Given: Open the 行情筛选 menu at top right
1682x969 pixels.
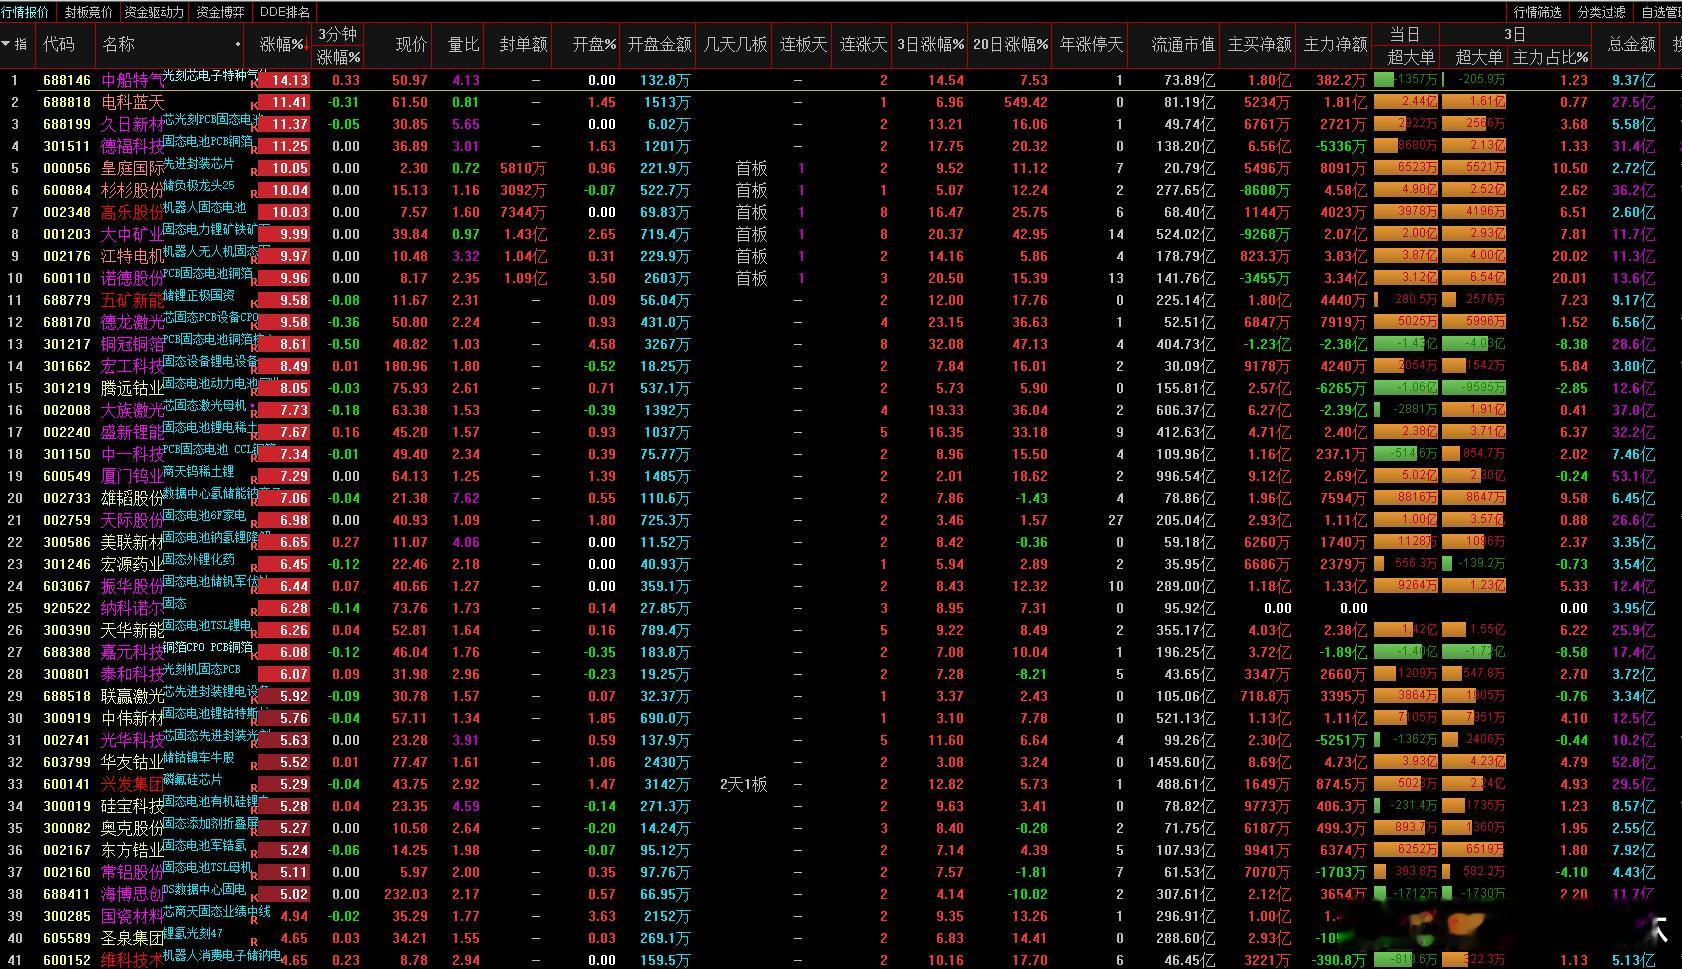Looking at the screenshot, I should 1538,12.
